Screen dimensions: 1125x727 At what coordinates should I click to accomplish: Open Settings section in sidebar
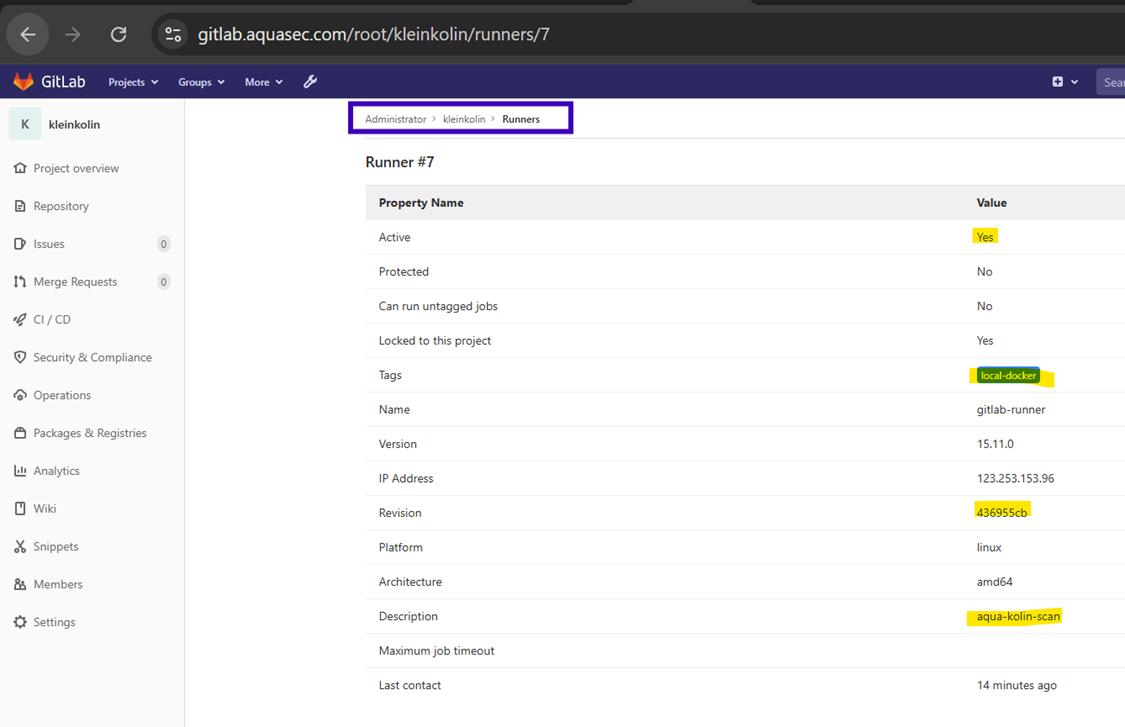click(55, 622)
